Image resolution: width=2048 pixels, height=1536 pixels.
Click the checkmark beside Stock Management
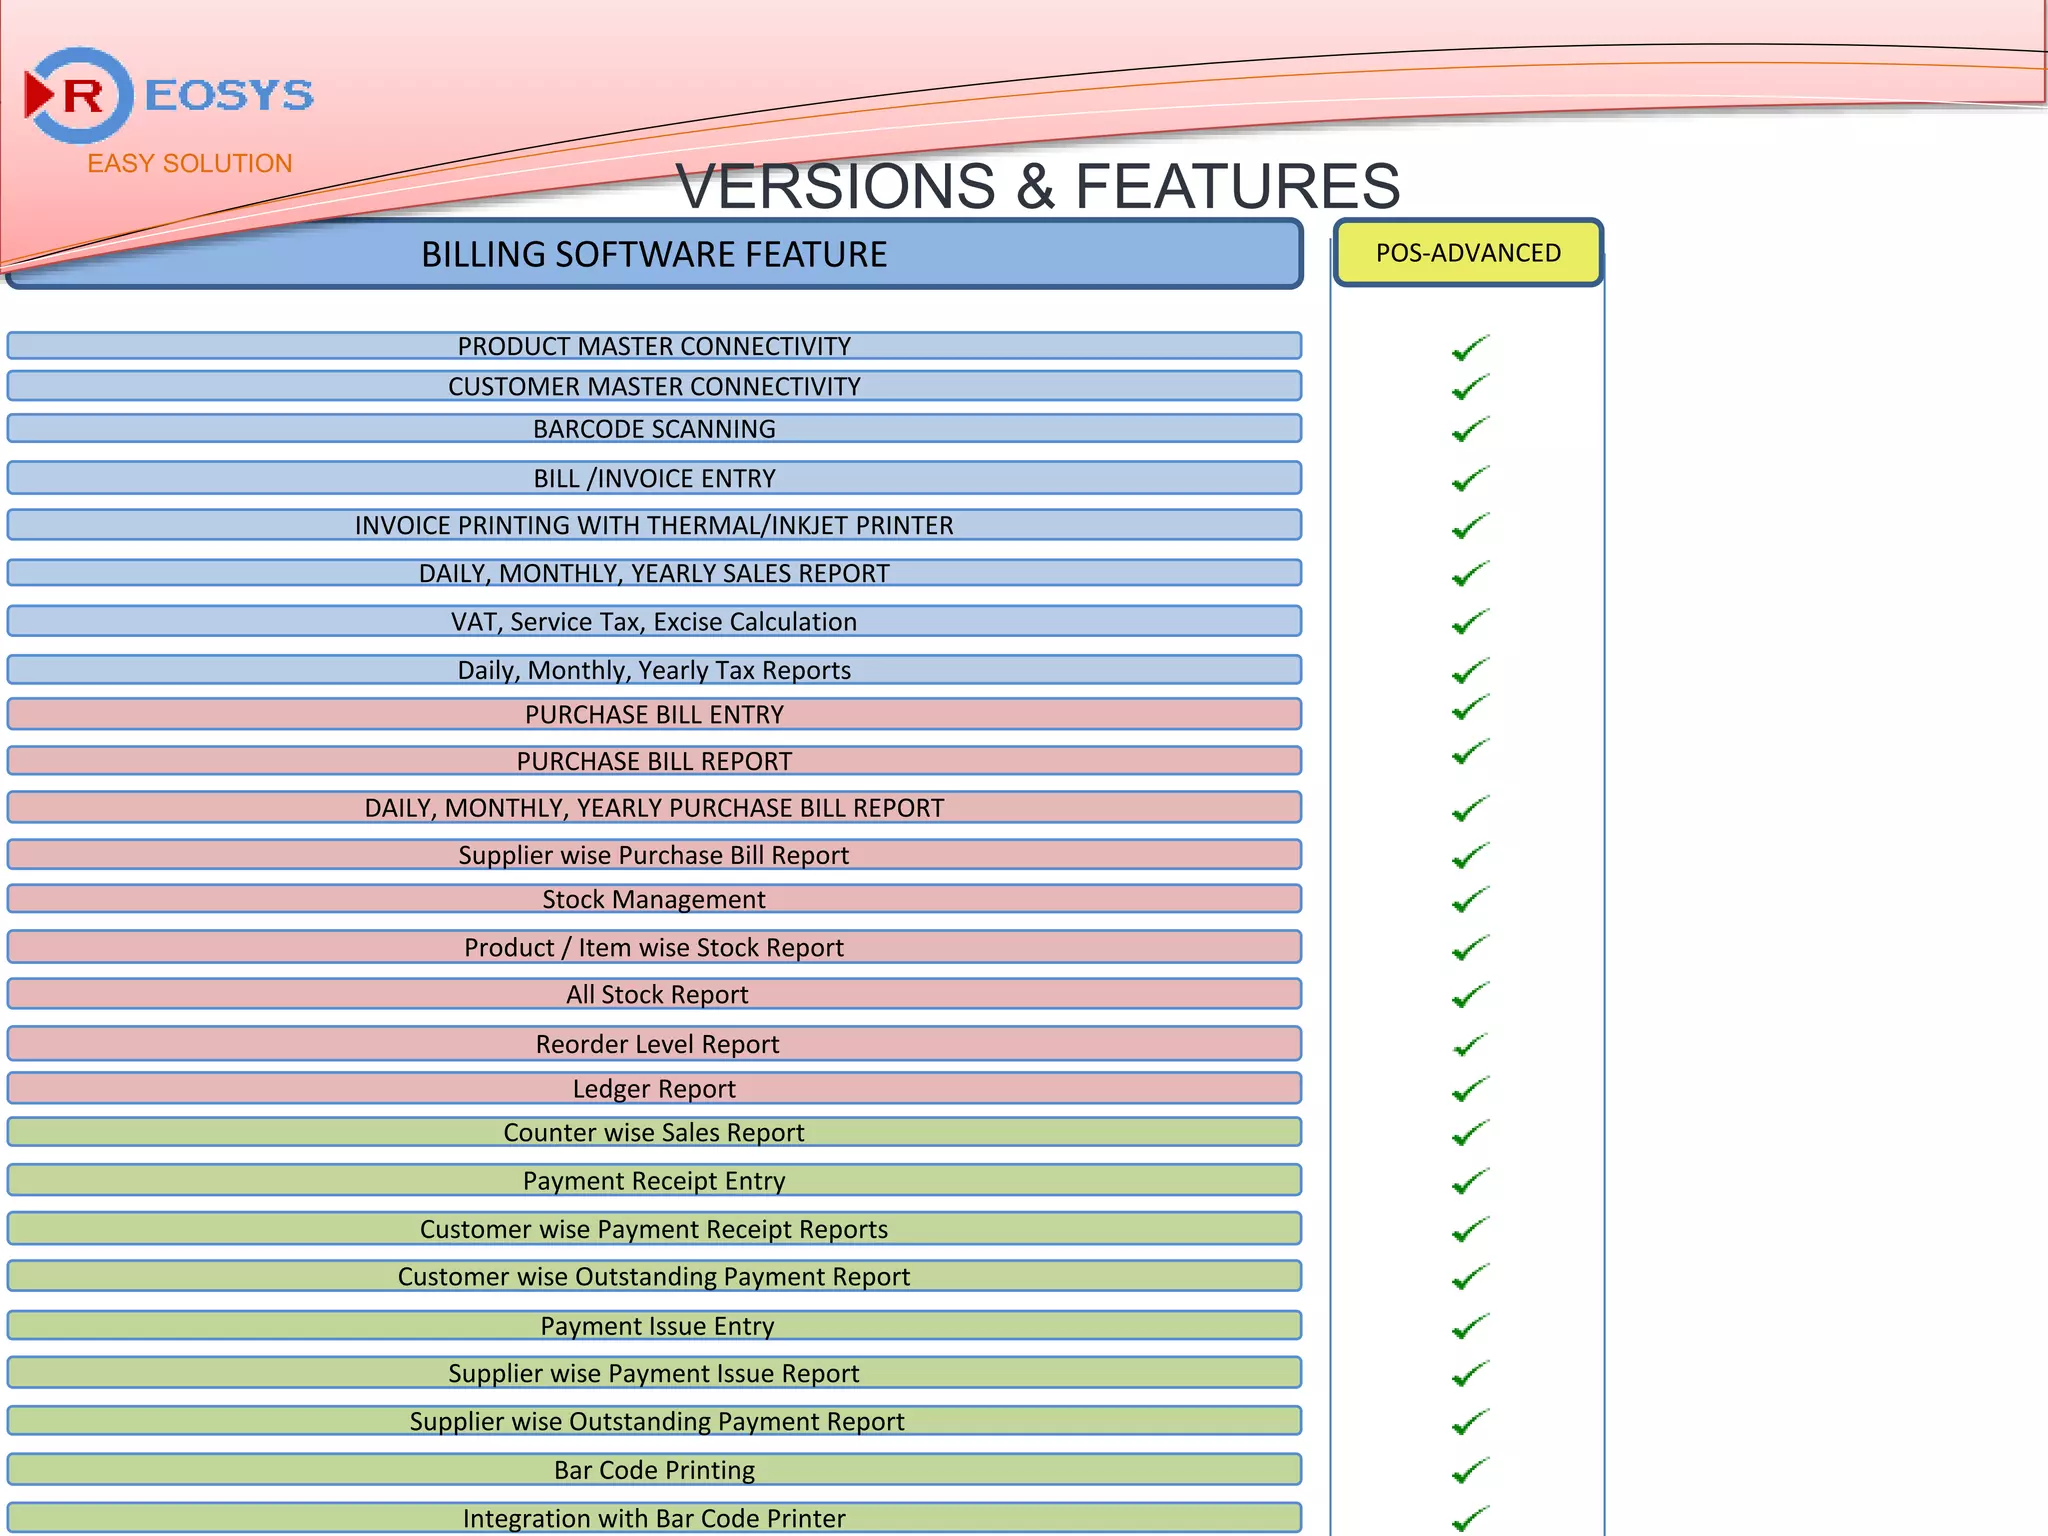pos(1469,900)
